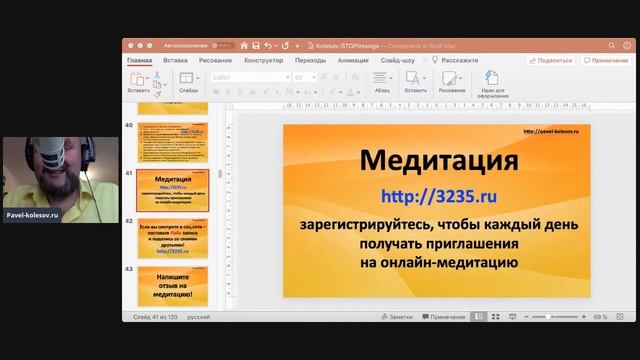Screen dimensions: 640x360
Task: Click the Поделиться share button
Action: tap(551, 60)
